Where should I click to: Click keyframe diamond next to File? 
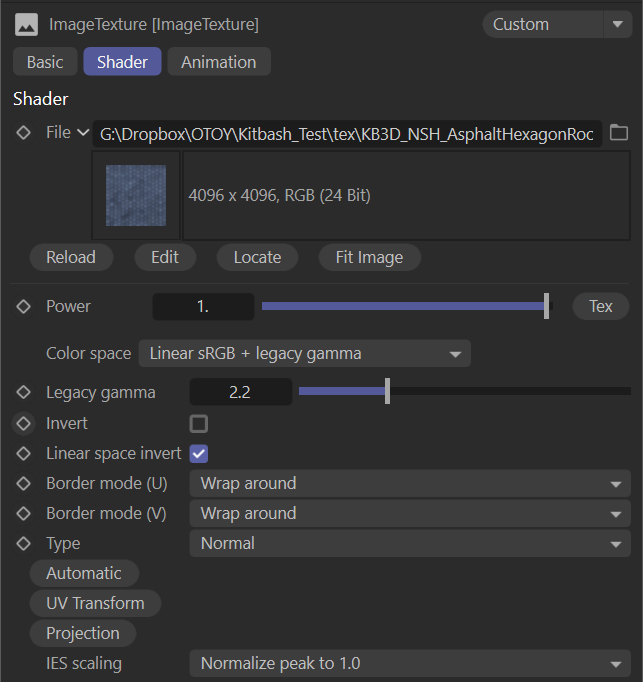(x=24, y=133)
